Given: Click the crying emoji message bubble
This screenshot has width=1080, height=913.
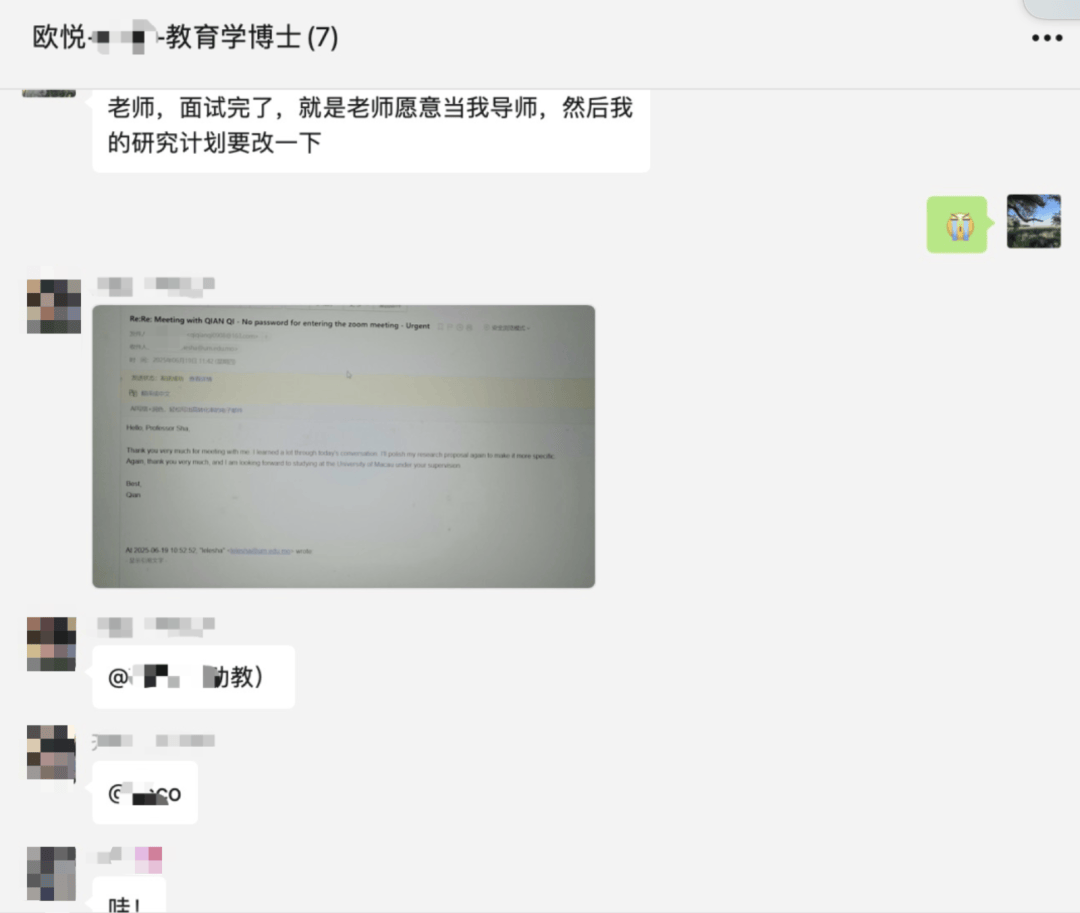Looking at the screenshot, I should click(x=957, y=224).
